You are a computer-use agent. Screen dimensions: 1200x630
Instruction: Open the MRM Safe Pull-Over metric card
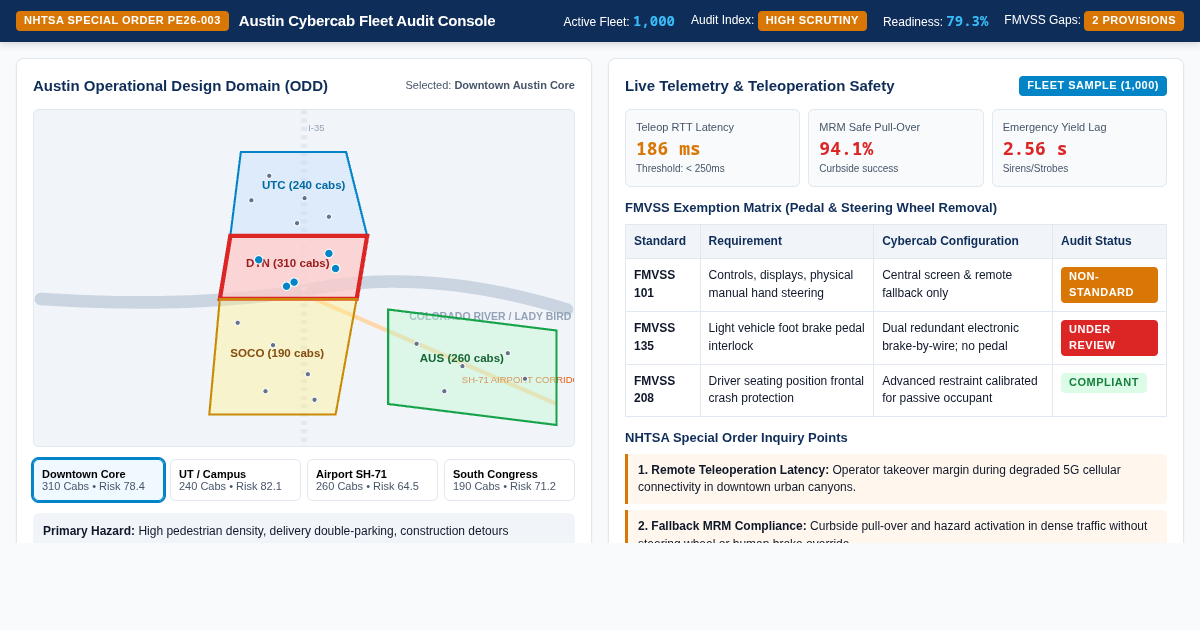point(896,148)
